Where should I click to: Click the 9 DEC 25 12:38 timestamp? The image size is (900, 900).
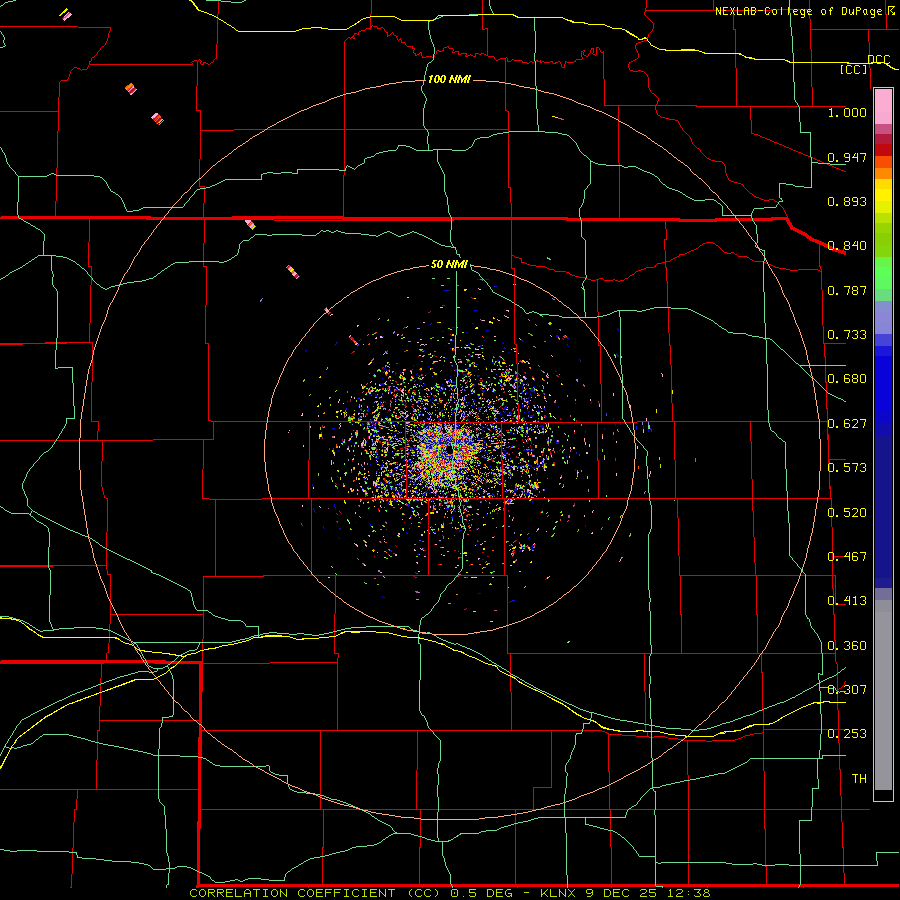(648, 893)
